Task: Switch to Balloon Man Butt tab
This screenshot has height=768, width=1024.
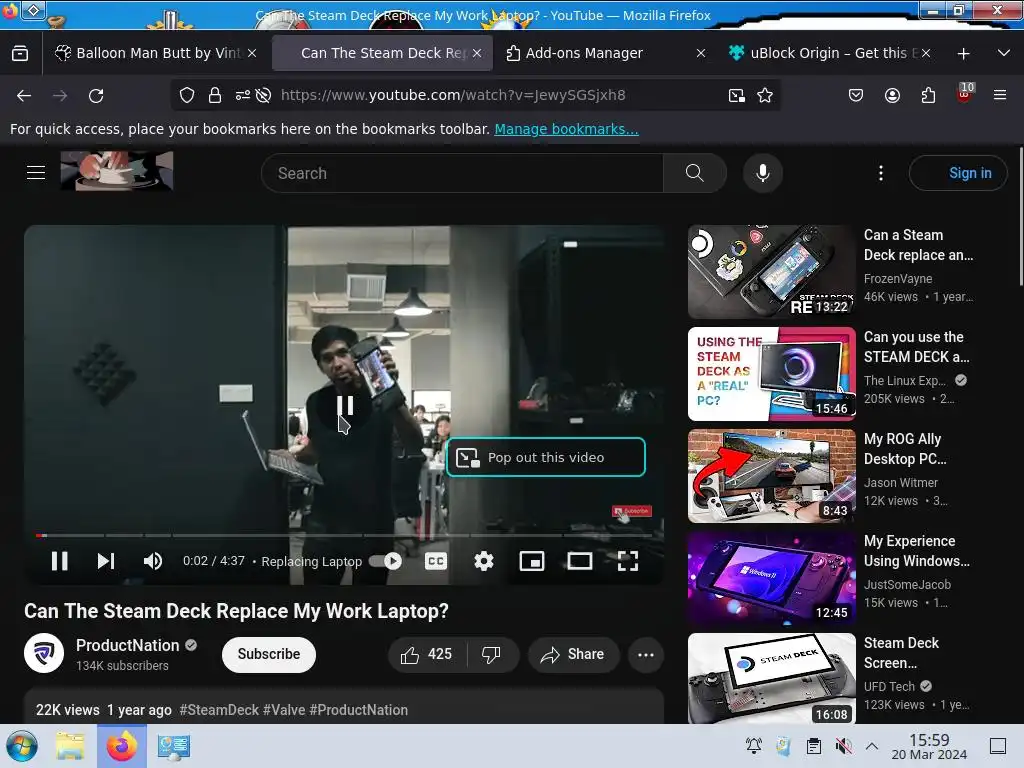Action: (x=155, y=53)
